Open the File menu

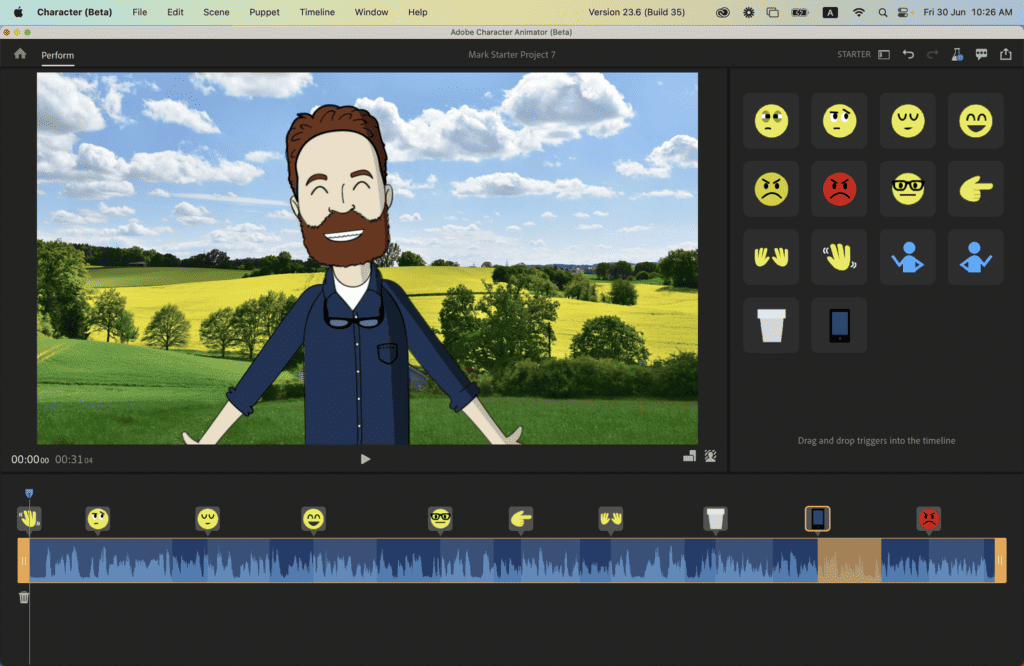click(140, 12)
